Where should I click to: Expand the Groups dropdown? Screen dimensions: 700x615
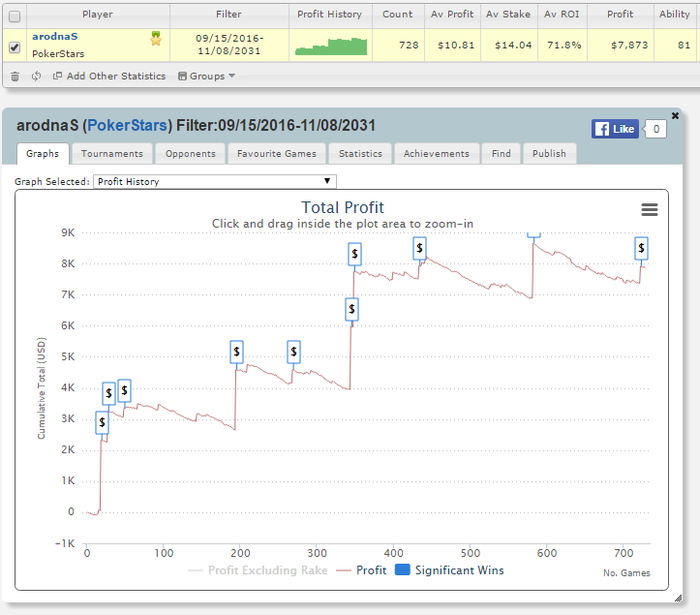pyautogui.click(x=206, y=76)
